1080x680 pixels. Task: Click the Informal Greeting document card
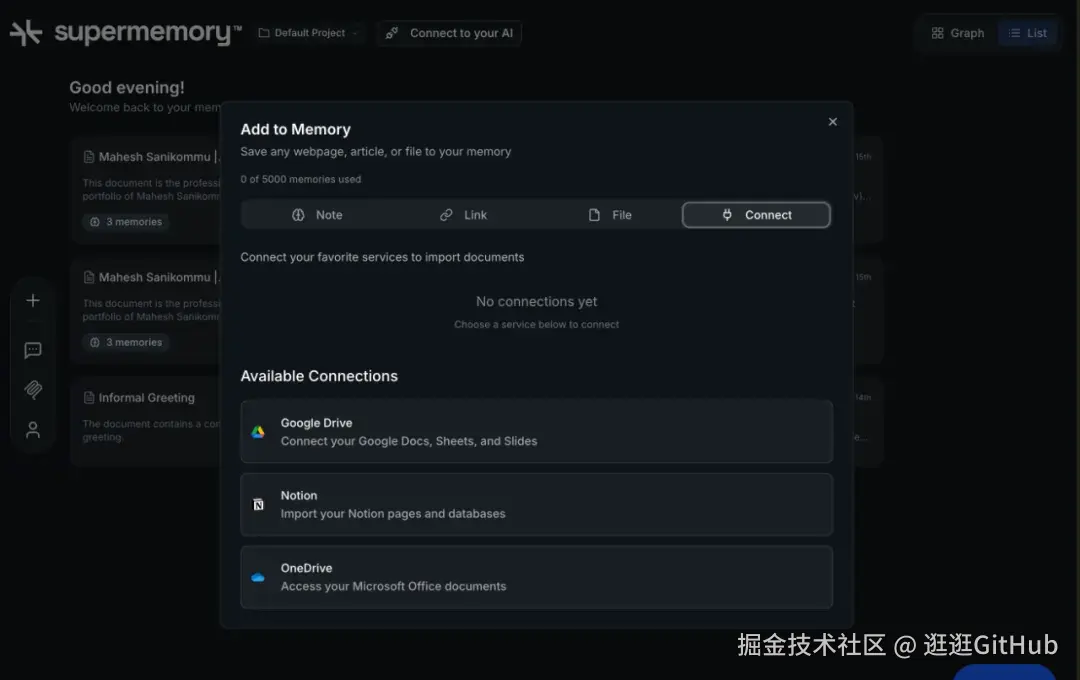pyautogui.click(x=145, y=422)
